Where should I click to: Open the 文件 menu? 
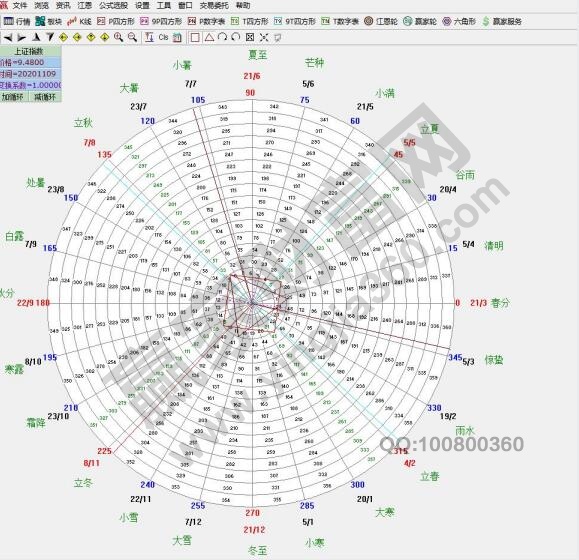click(20, 6)
